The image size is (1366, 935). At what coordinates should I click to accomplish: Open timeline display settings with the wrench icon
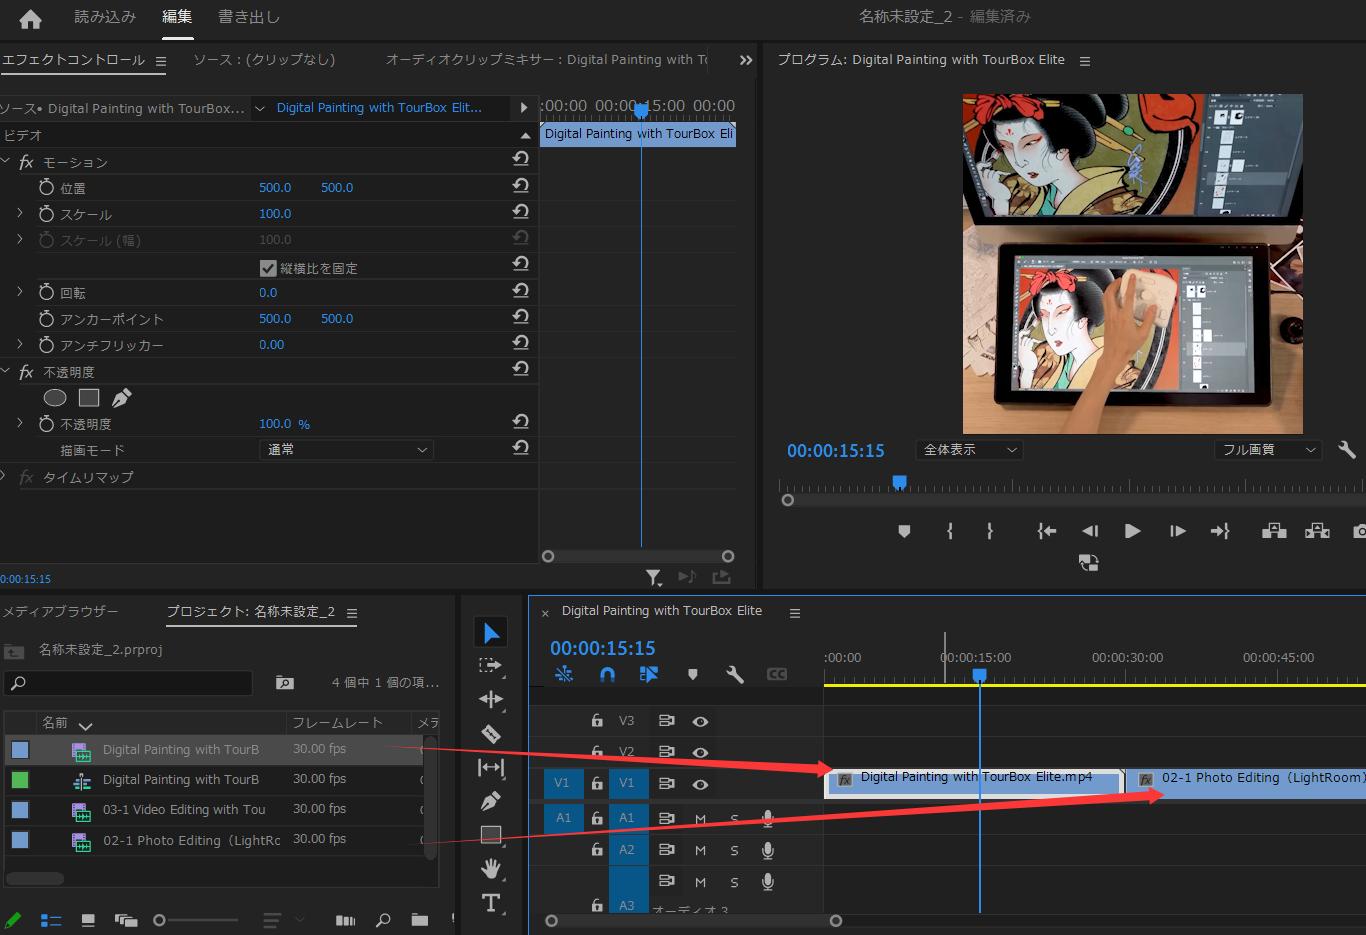coord(735,674)
